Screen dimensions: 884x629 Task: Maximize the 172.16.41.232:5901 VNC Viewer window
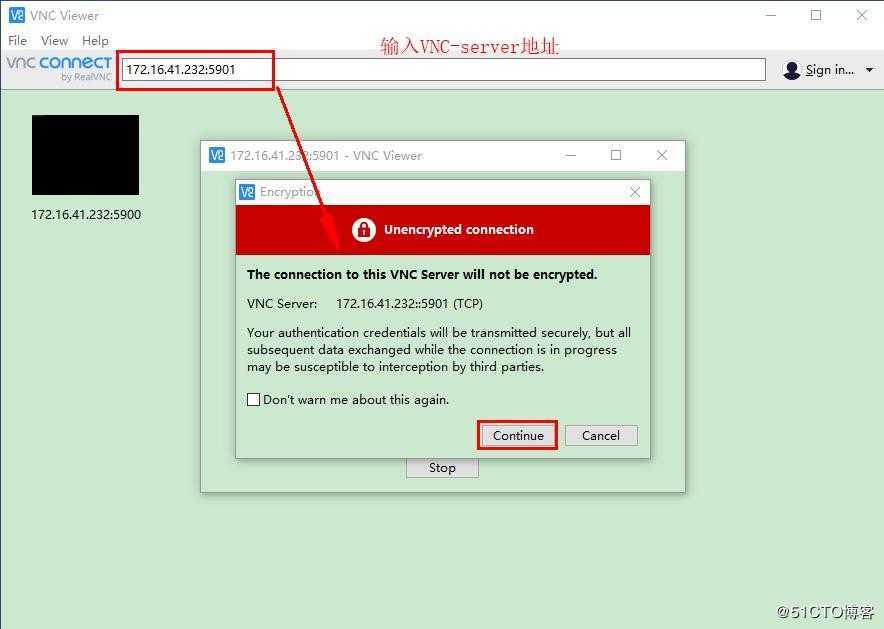616,155
